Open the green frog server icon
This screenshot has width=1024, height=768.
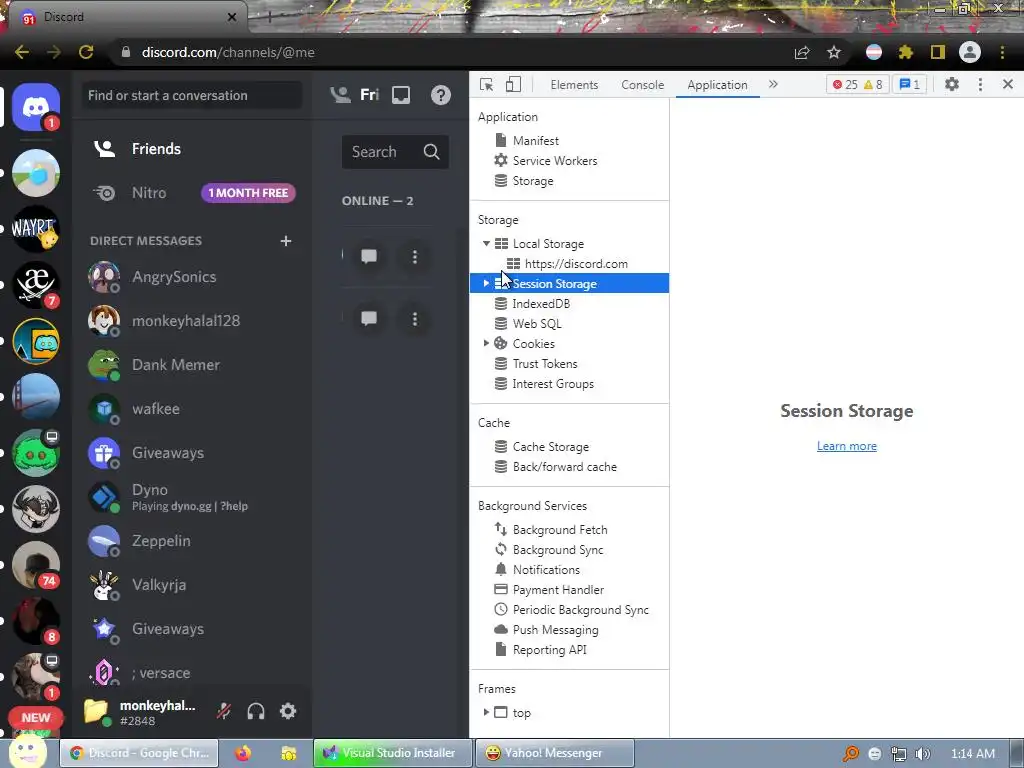point(36,453)
